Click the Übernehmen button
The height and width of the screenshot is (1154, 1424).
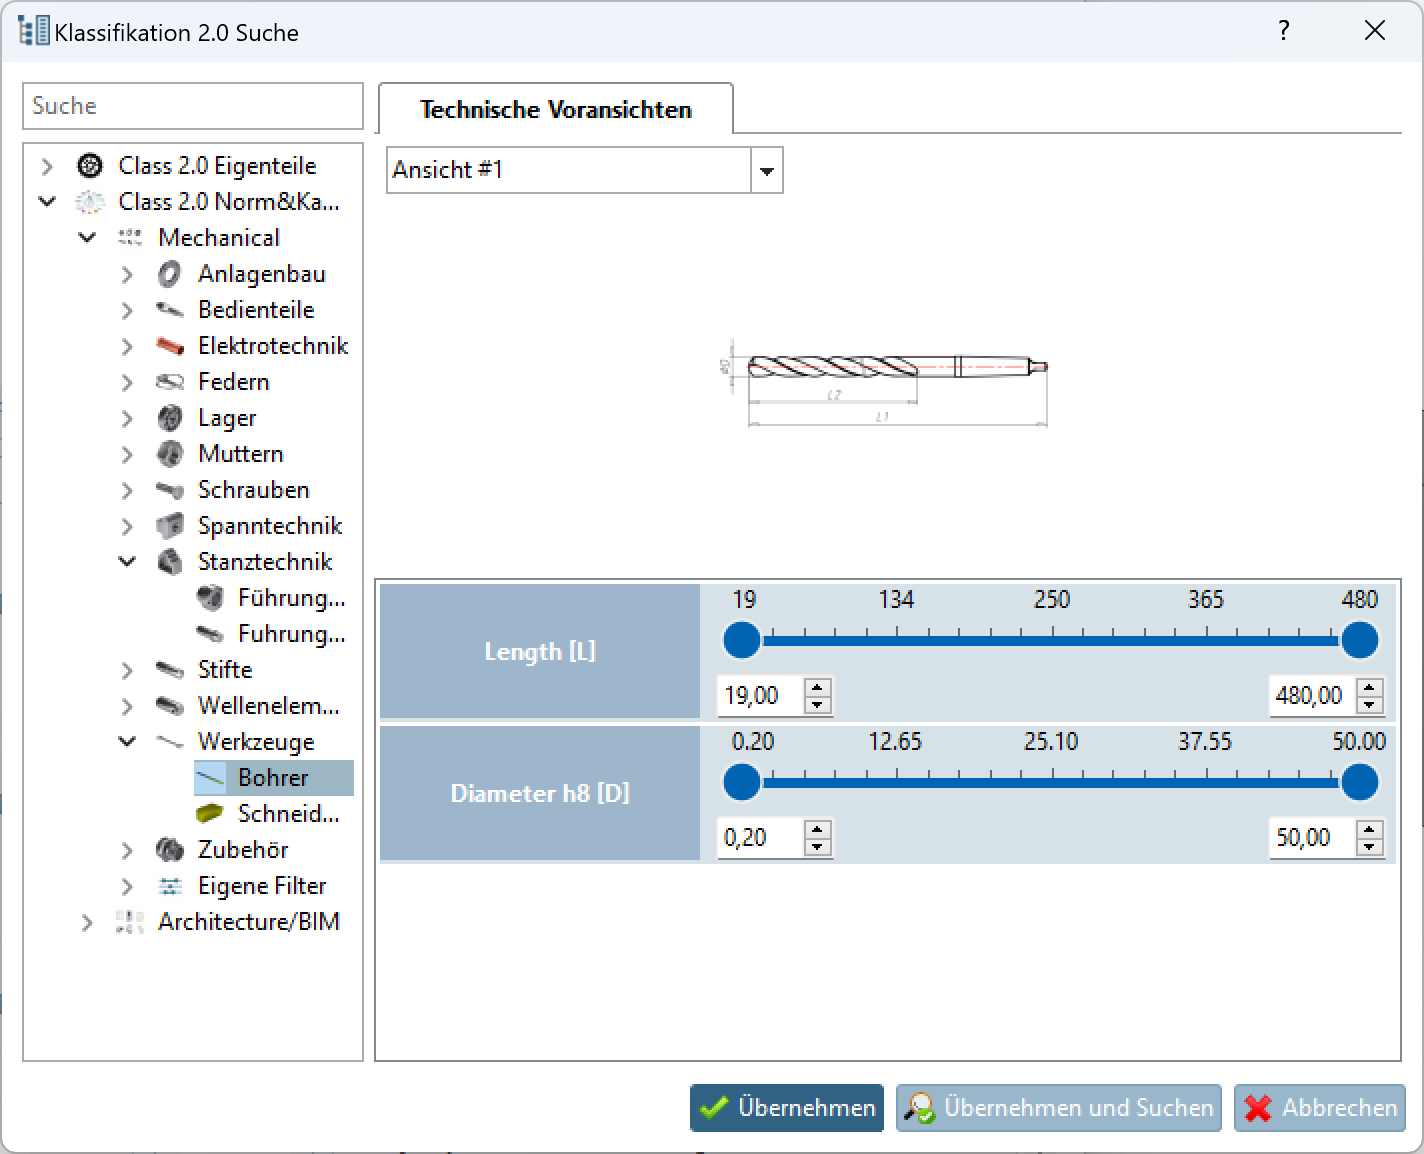[x=786, y=1108]
